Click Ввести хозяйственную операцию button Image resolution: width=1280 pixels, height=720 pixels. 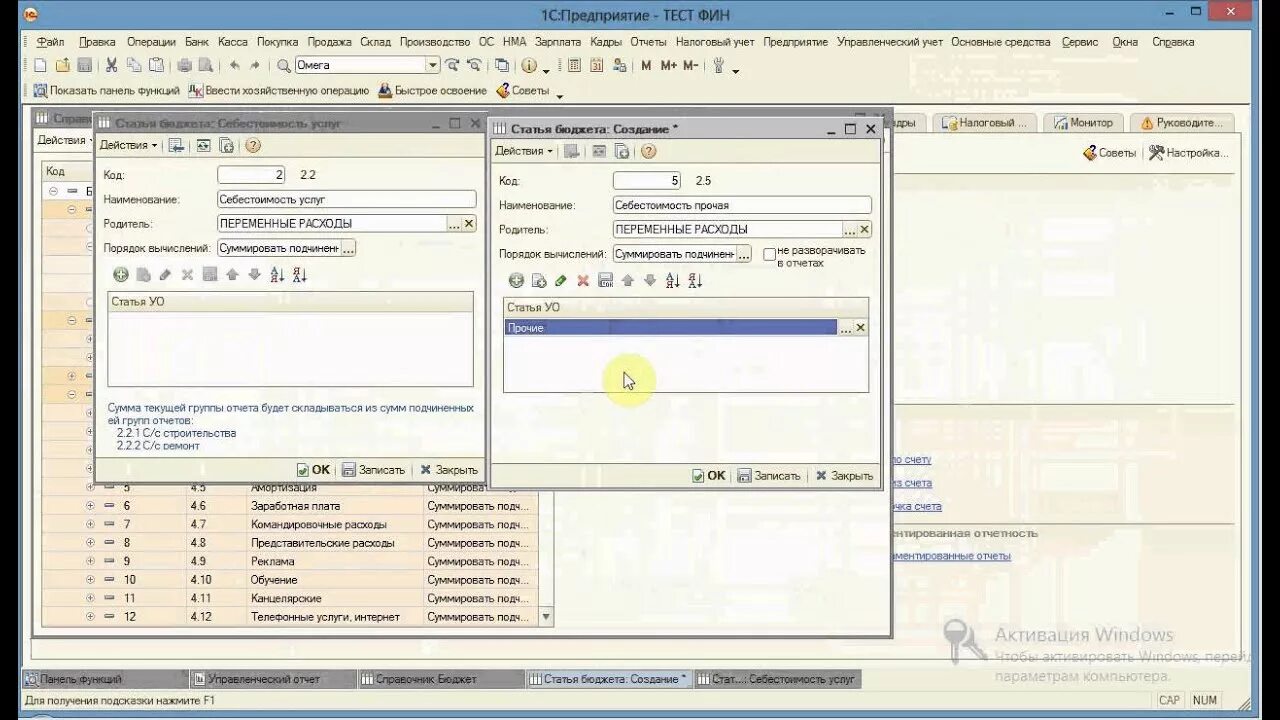(279, 90)
